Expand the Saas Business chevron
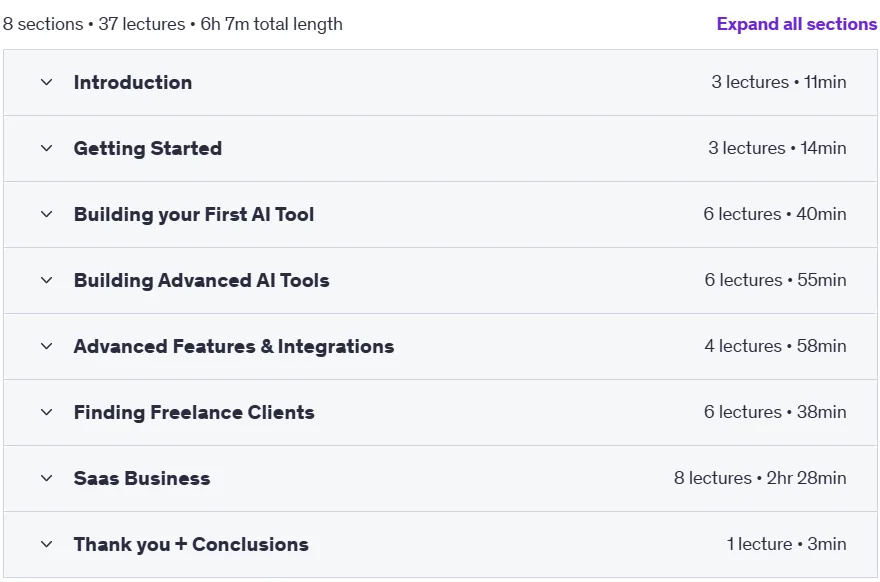The width and height of the screenshot is (880, 582). tap(47, 478)
